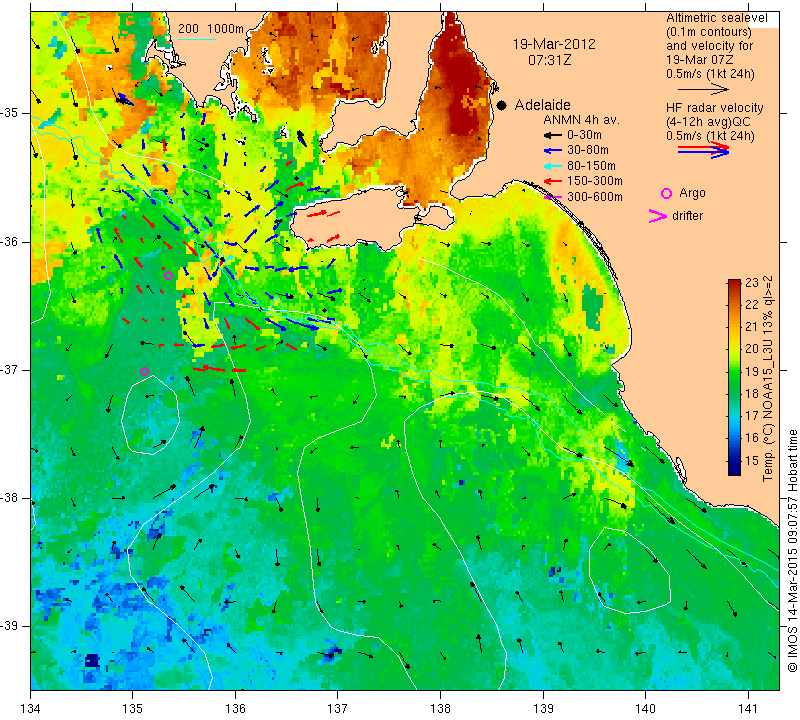Click the '0-30m' depth range label

(584, 135)
